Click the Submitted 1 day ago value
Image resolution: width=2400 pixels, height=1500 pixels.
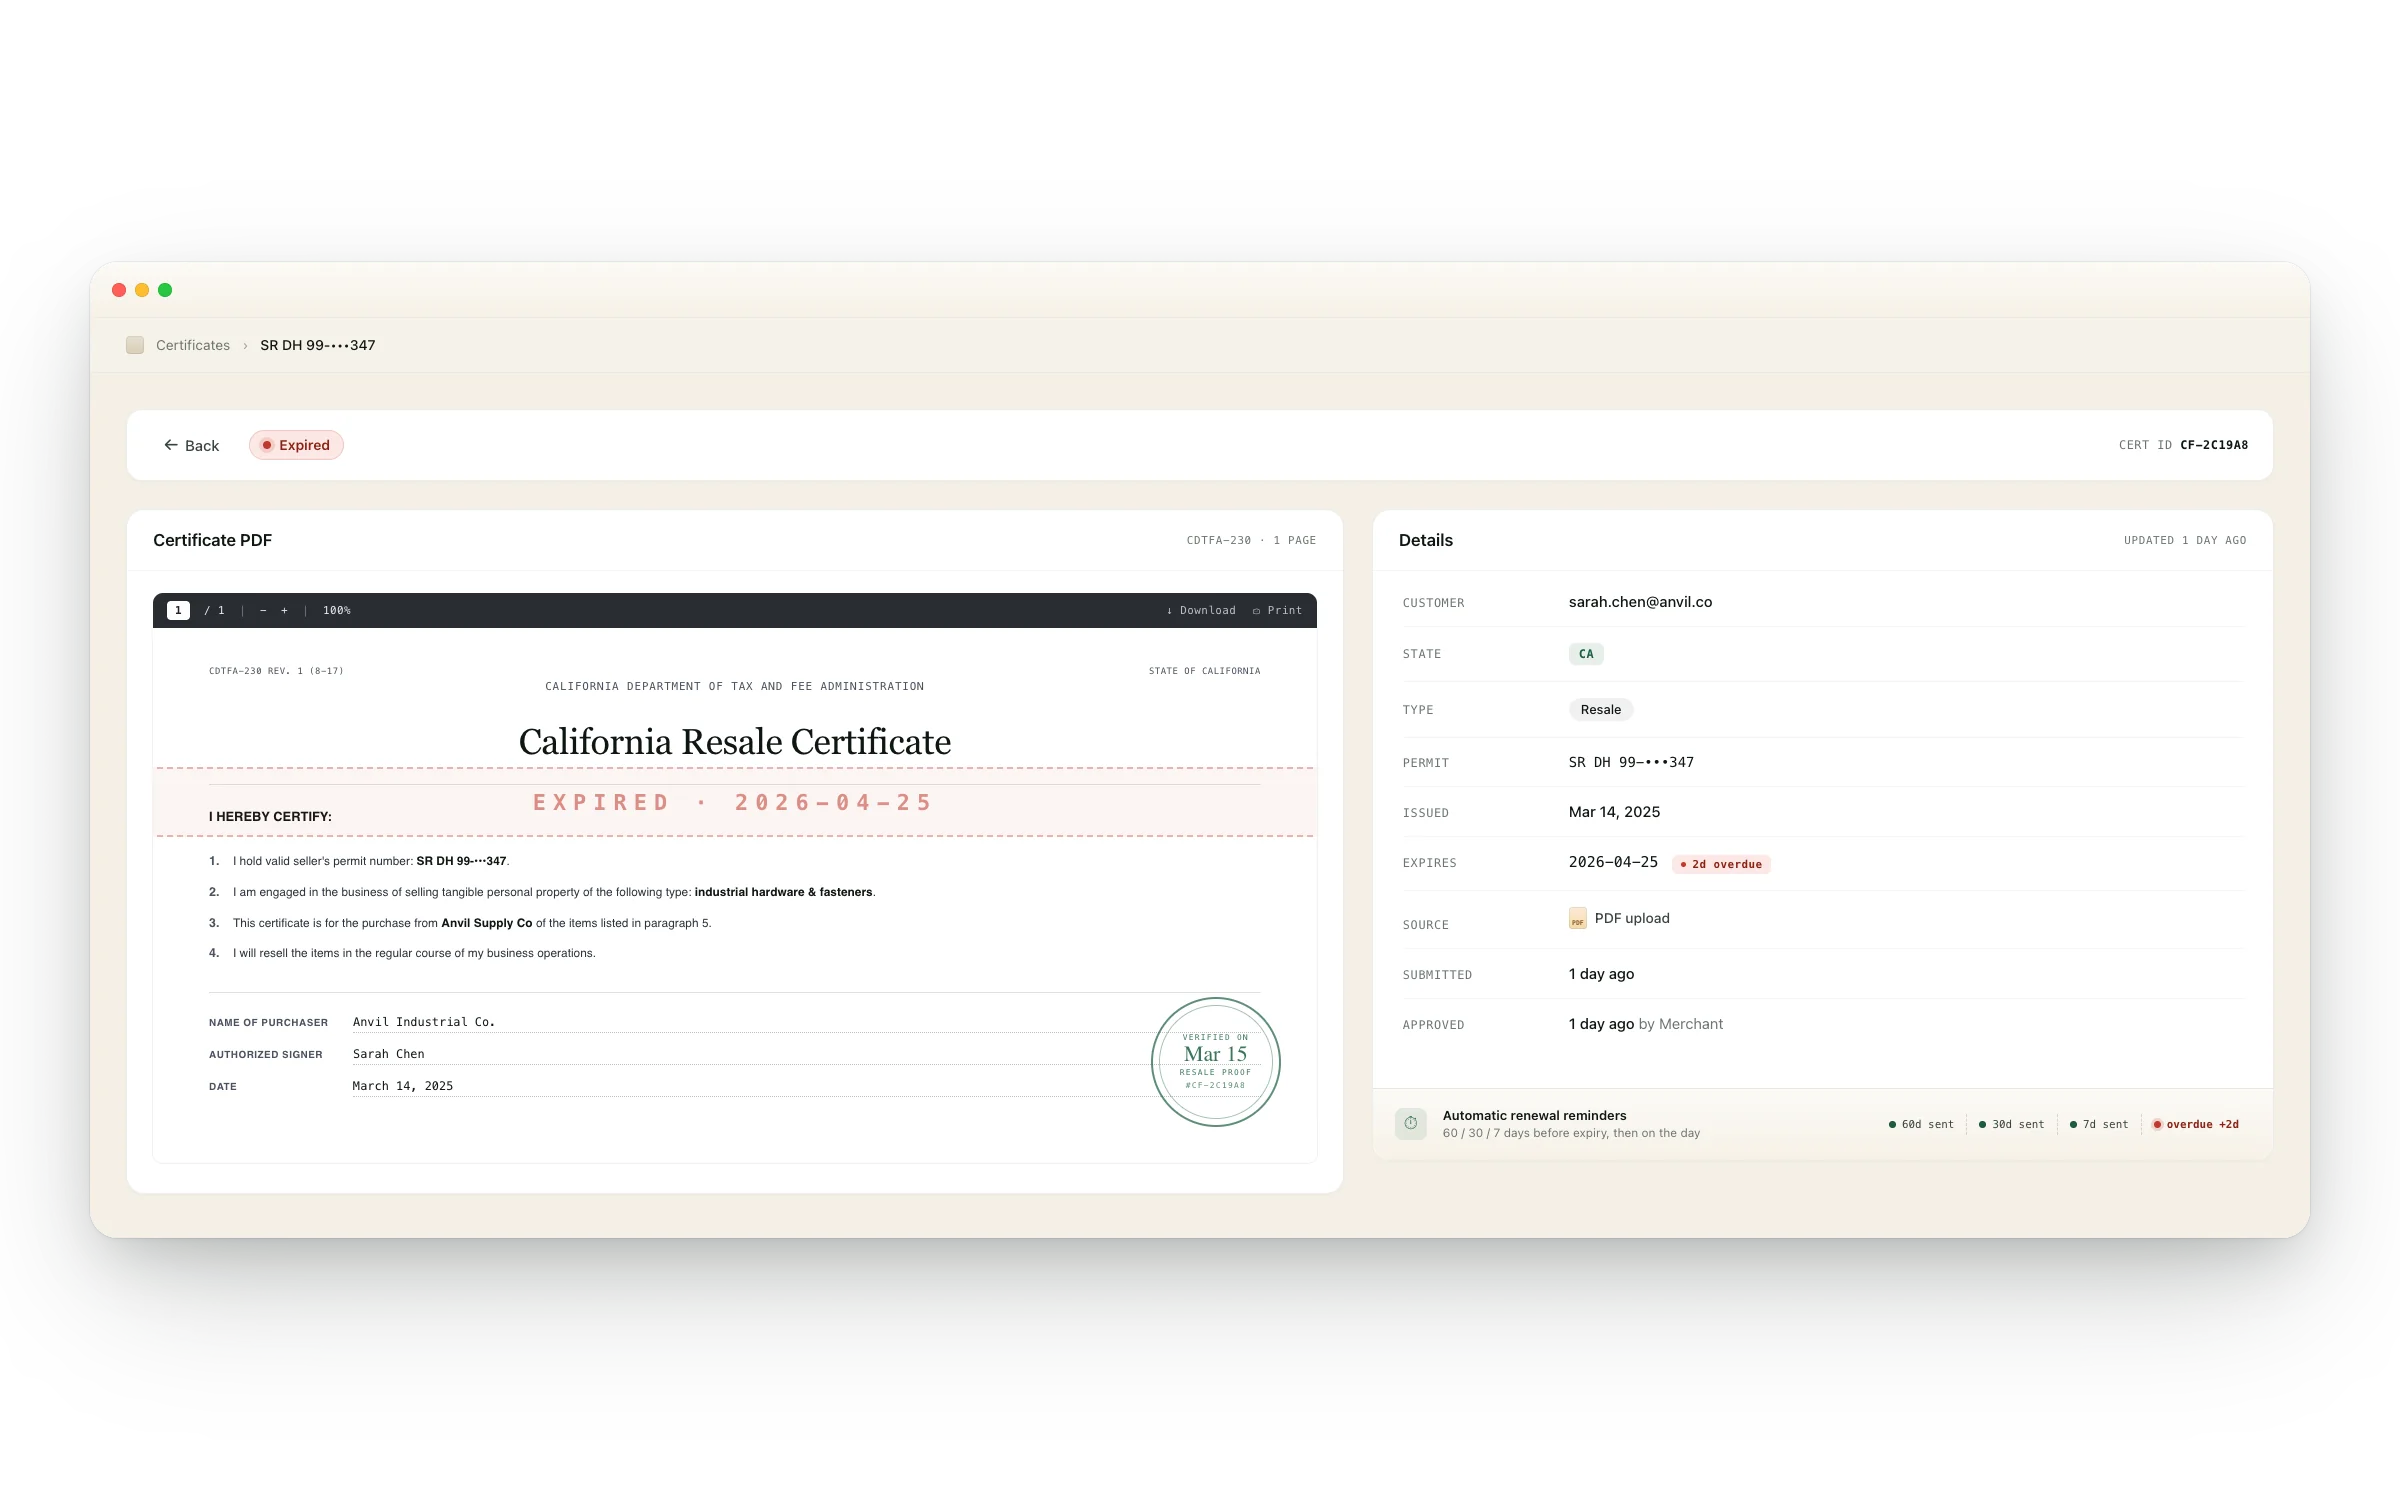[x=1601, y=974]
